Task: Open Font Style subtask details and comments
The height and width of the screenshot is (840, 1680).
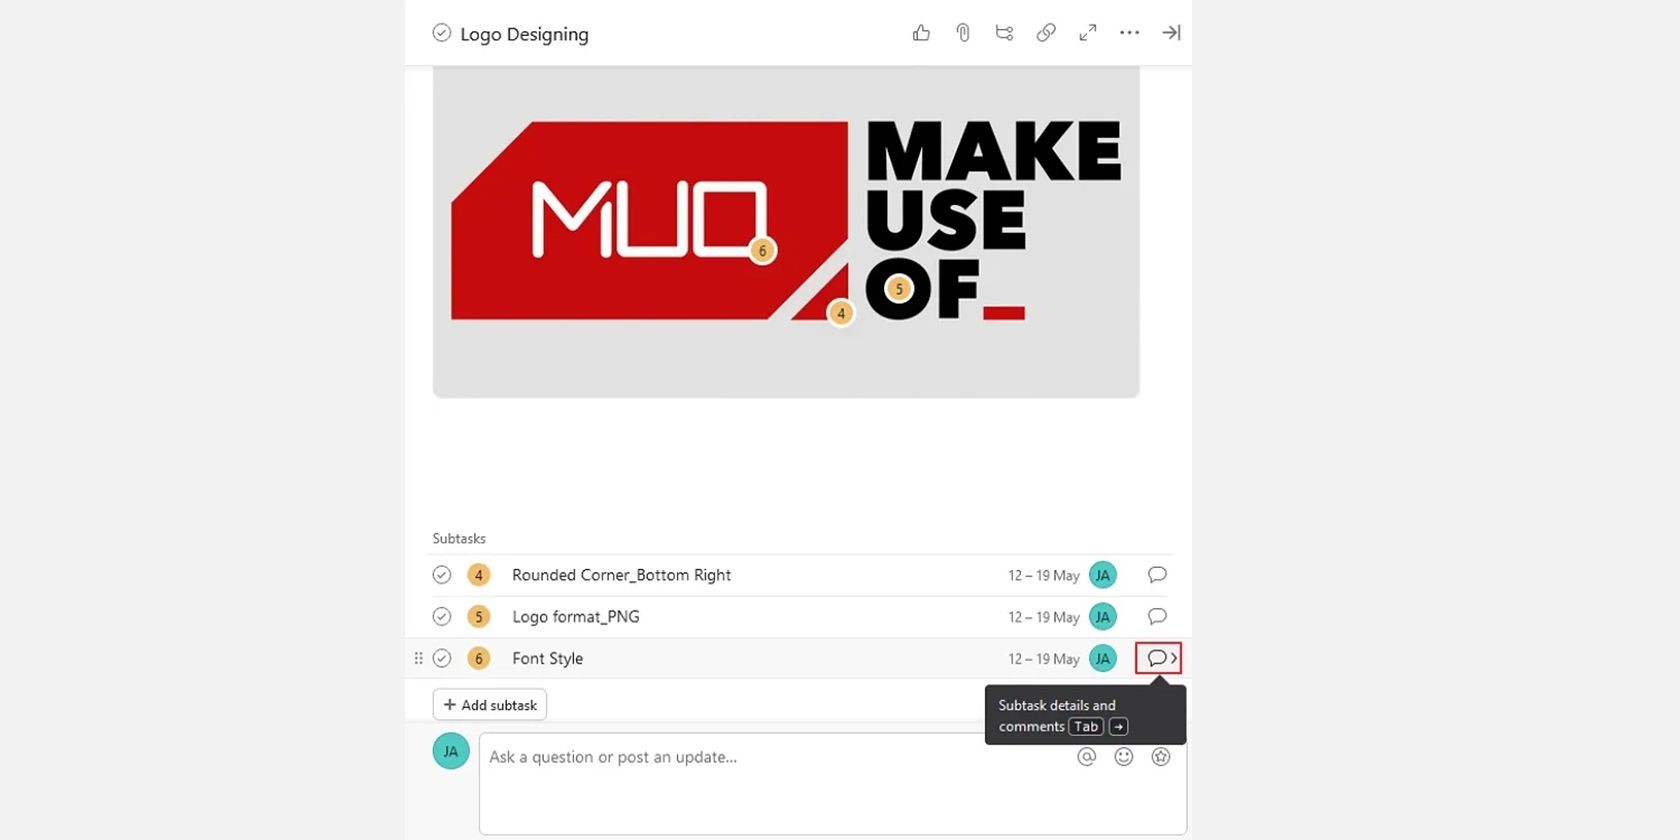Action: pyautogui.click(x=1159, y=658)
